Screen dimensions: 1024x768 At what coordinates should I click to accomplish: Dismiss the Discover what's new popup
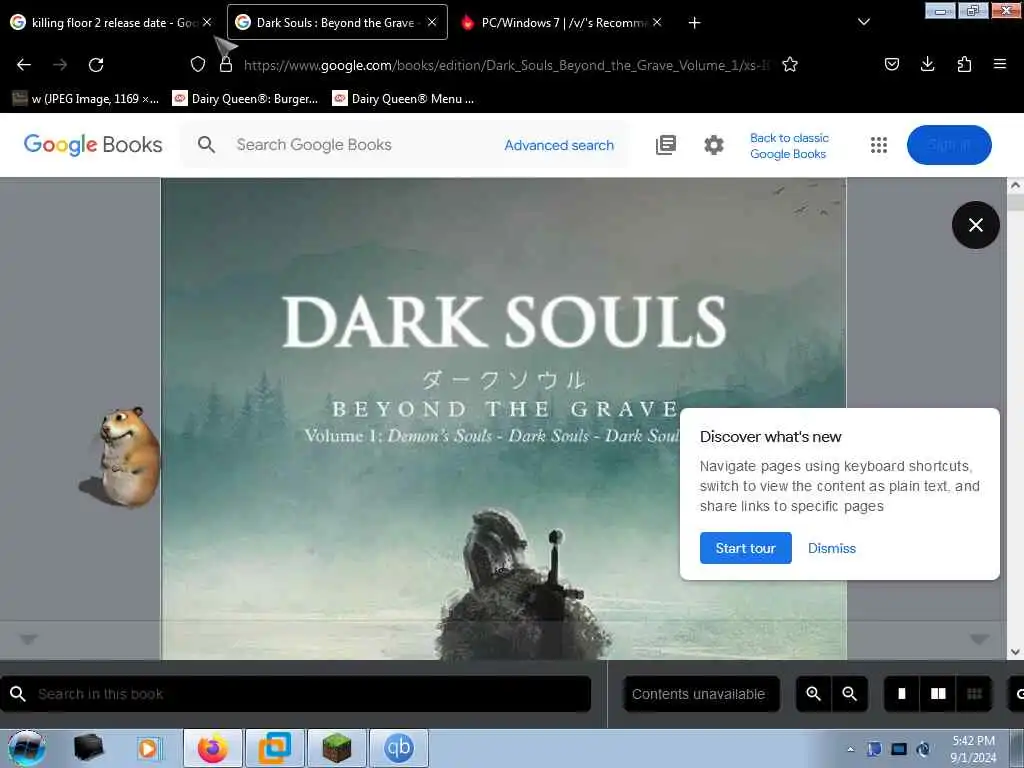tap(831, 548)
